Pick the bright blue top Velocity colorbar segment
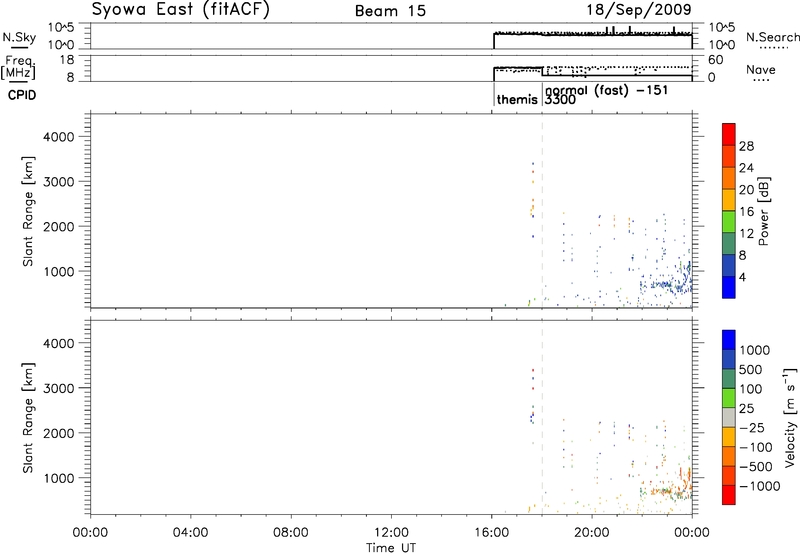This screenshot has height=554, width=800. pyautogui.click(x=729, y=340)
